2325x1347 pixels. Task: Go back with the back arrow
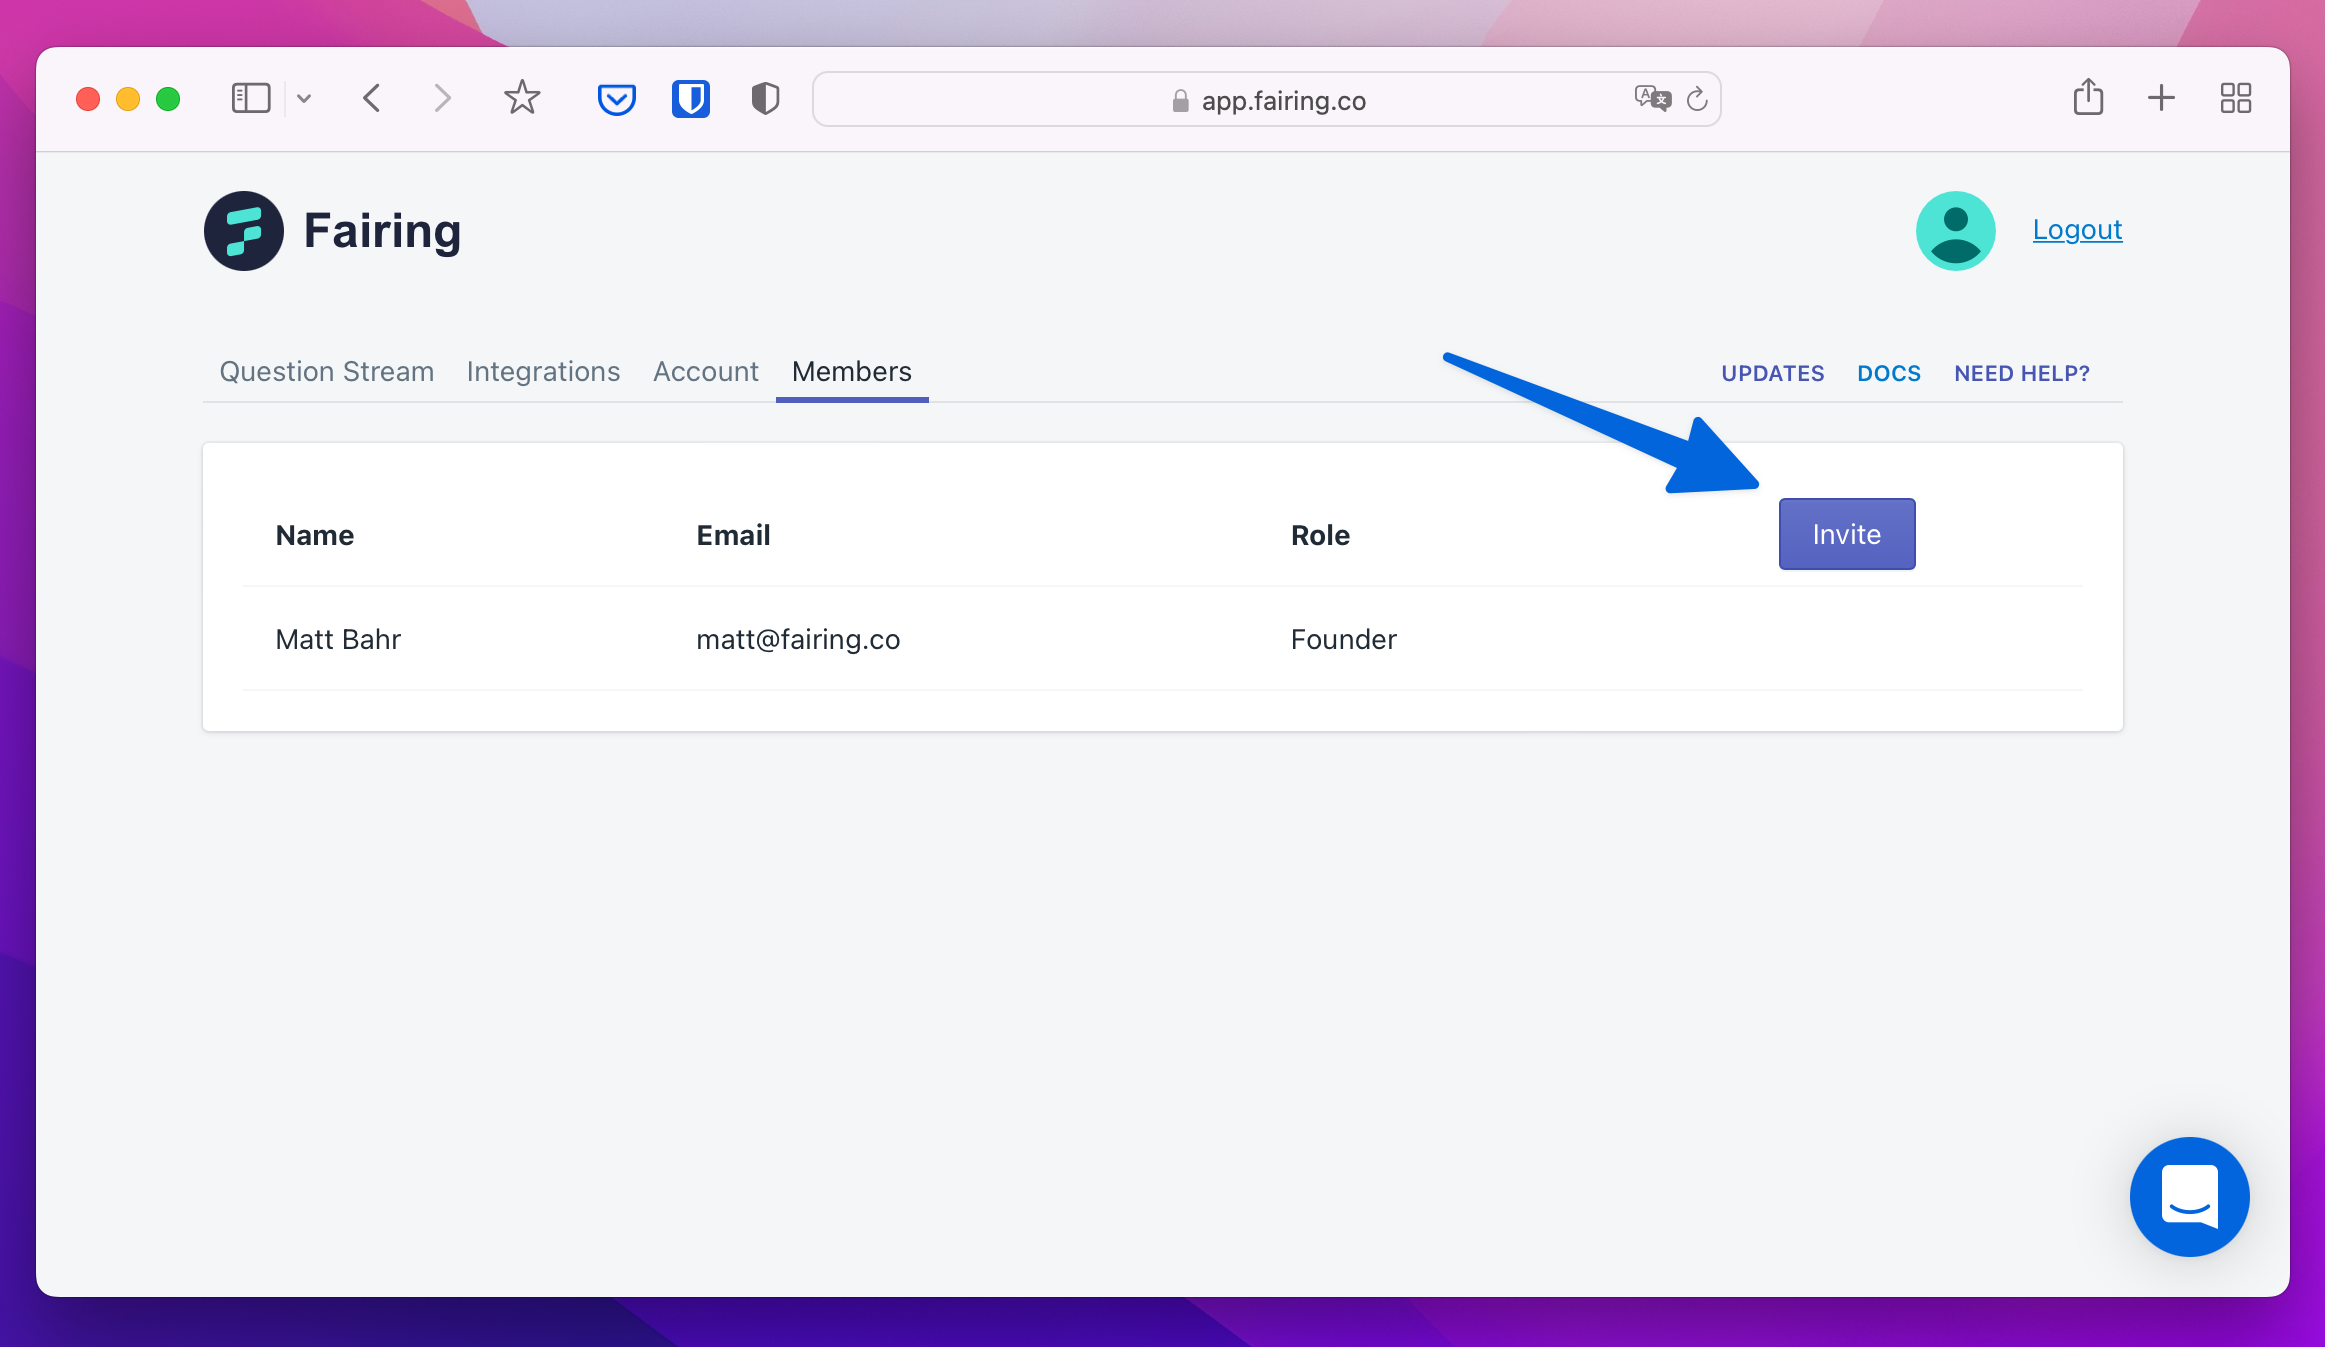tap(372, 98)
